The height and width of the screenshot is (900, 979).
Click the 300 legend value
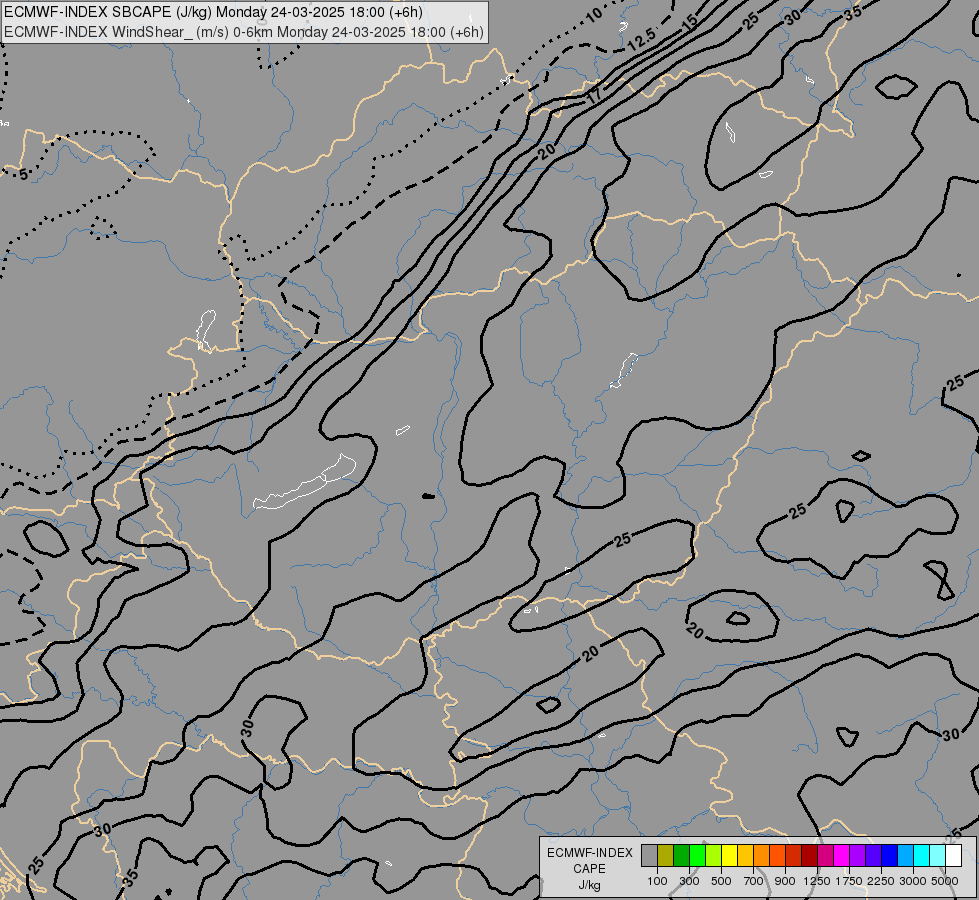(x=689, y=881)
